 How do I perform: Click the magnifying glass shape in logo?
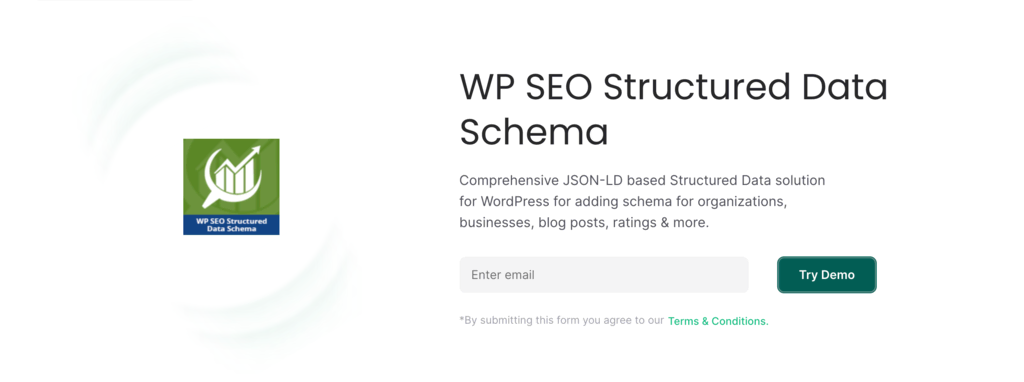(230, 178)
